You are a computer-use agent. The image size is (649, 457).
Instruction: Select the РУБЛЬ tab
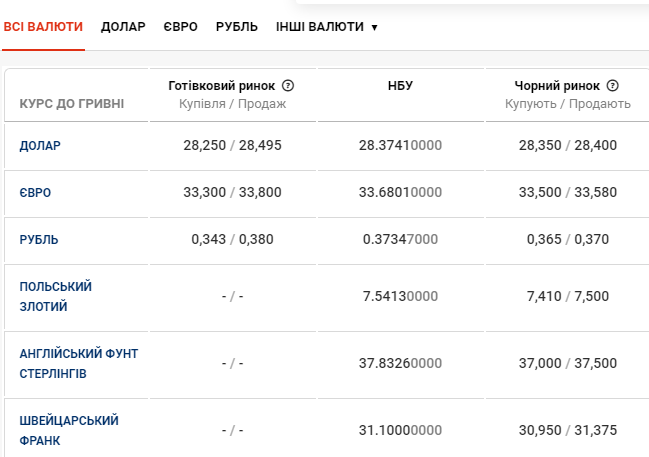tap(237, 27)
